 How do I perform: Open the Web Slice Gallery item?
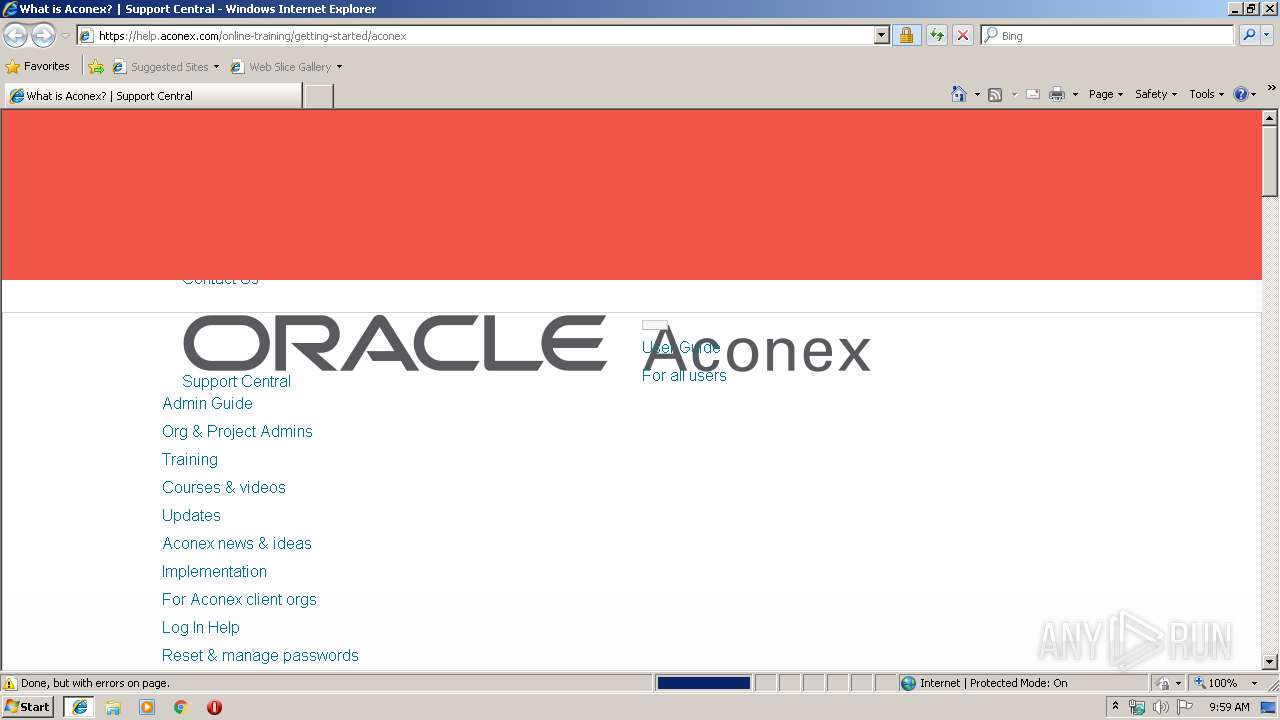[286, 67]
